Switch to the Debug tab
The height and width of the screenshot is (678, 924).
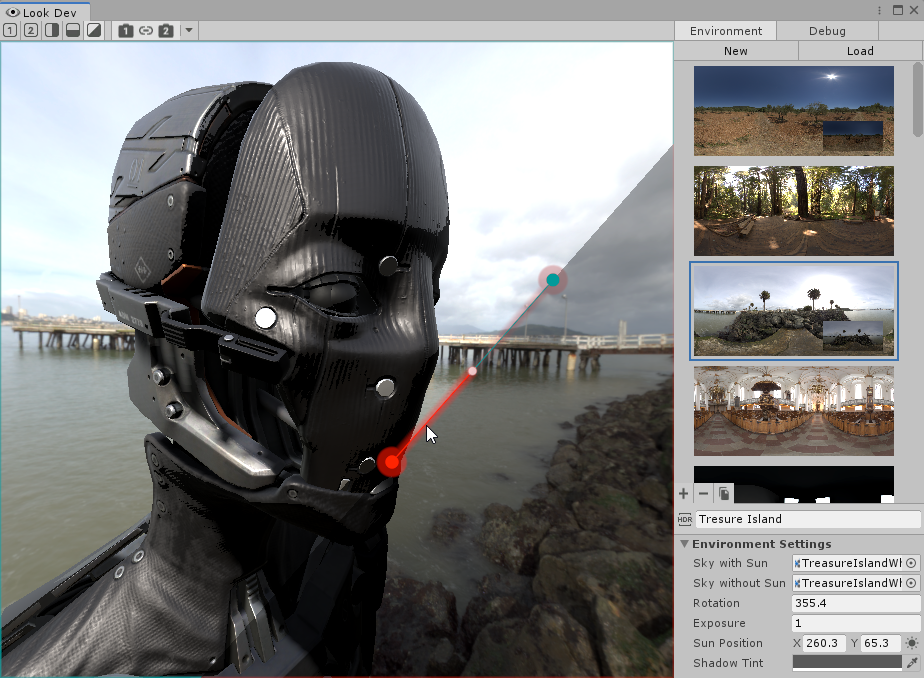(x=827, y=31)
